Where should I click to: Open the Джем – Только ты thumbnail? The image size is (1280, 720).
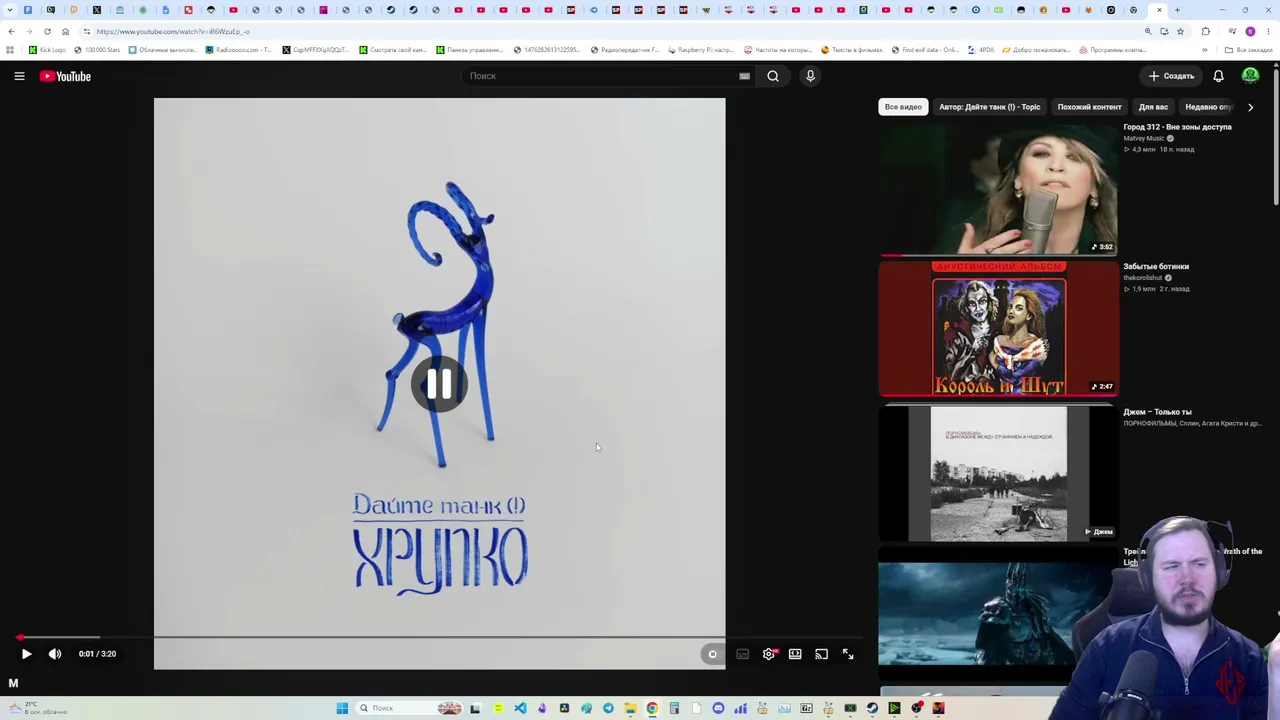click(x=998, y=473)
